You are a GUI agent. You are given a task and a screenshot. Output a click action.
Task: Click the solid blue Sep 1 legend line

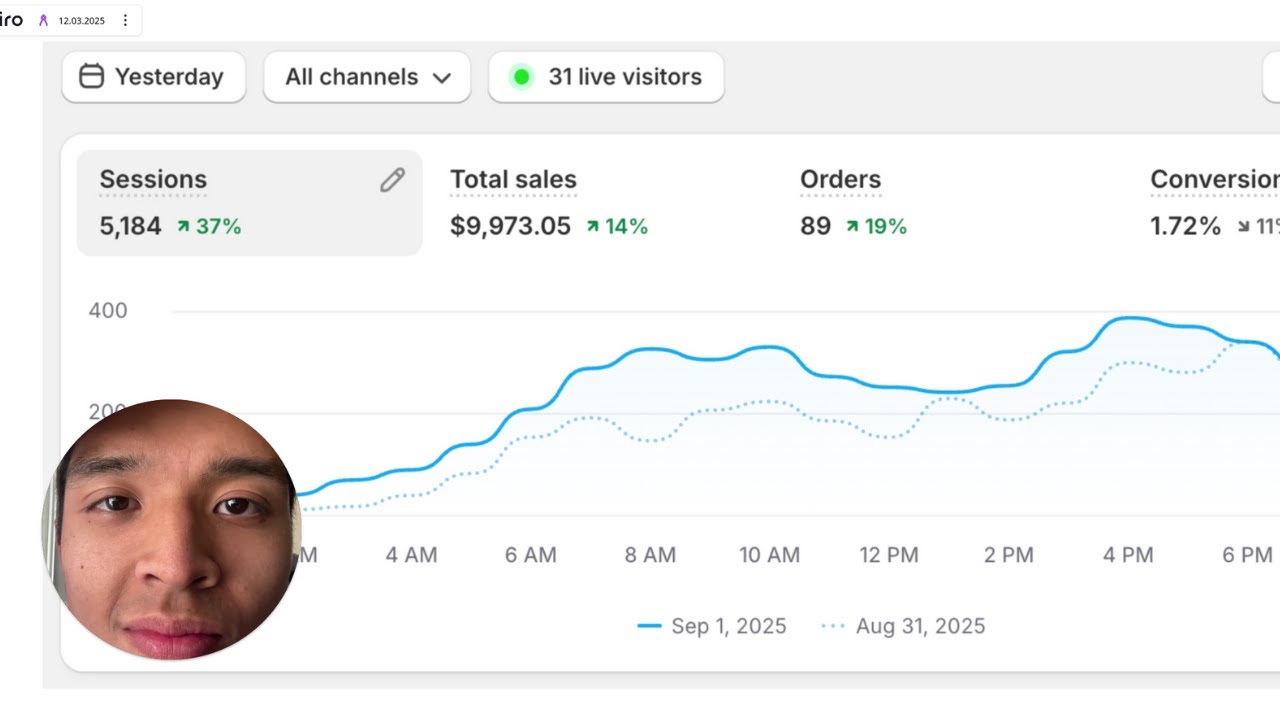649,626
